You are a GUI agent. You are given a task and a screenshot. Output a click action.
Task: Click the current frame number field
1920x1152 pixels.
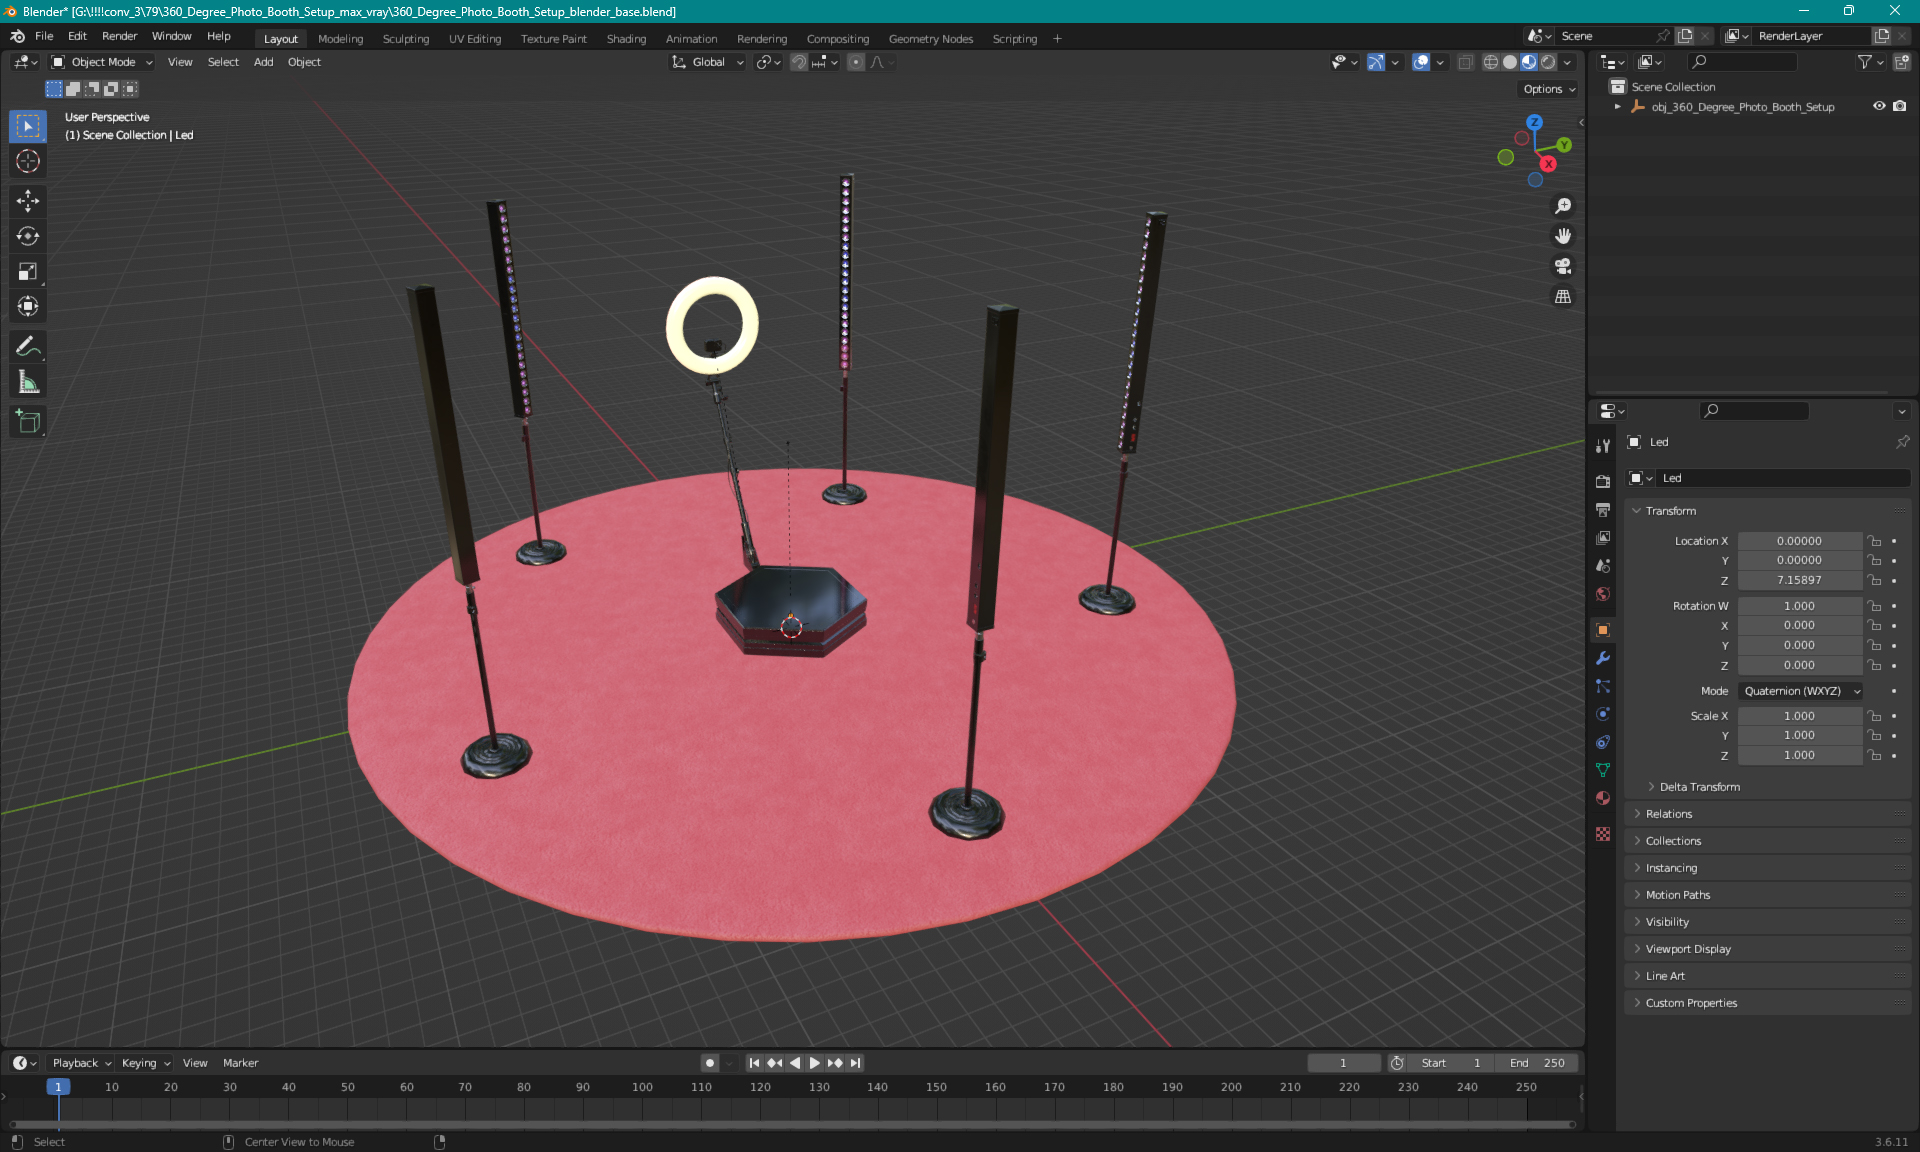pos(1343,1063)
